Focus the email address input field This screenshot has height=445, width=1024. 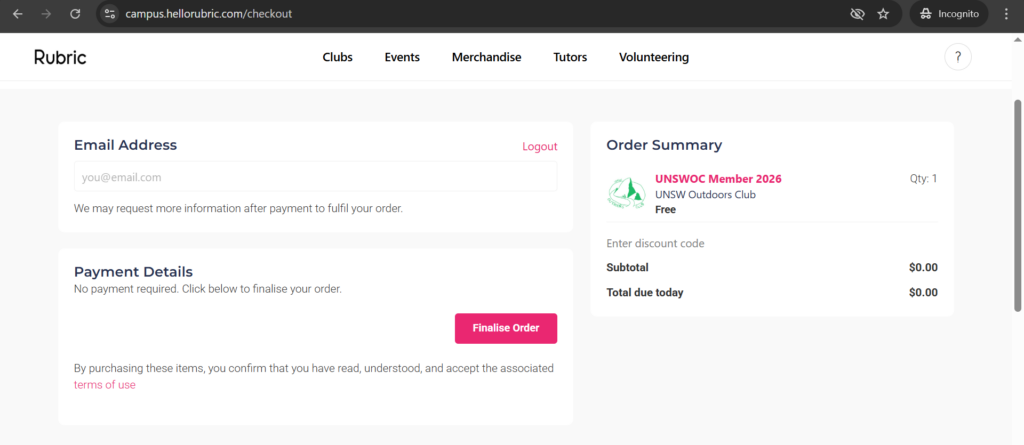[315, 177]
